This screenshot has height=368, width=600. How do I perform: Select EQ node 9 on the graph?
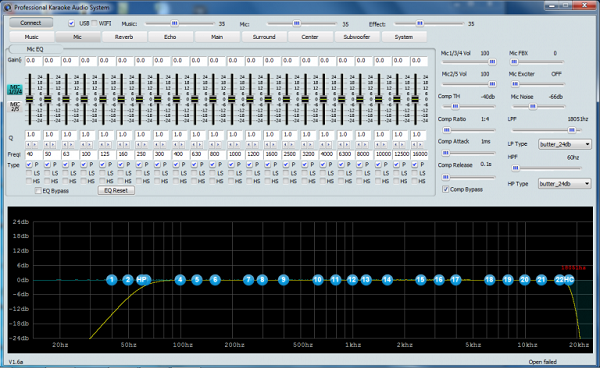283,280
